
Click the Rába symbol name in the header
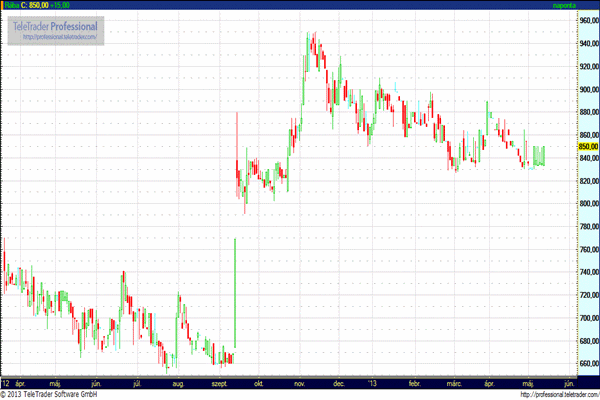click(11, 5)
